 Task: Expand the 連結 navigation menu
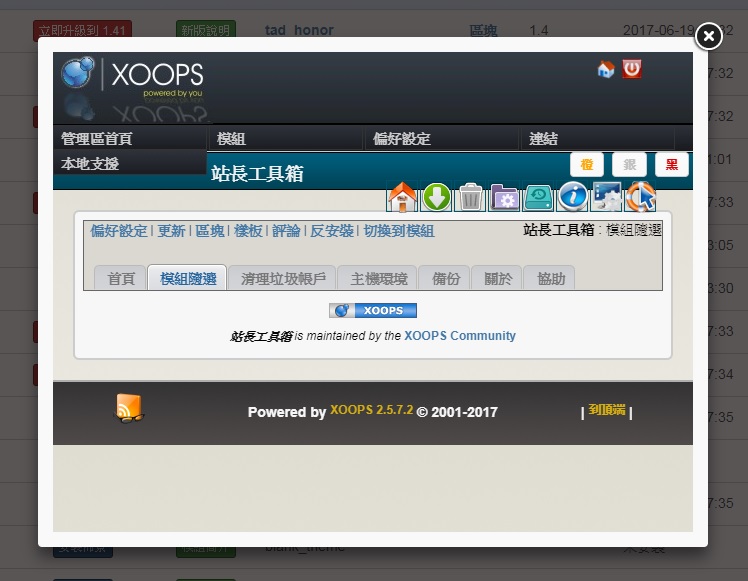click(x=544, y=139)
